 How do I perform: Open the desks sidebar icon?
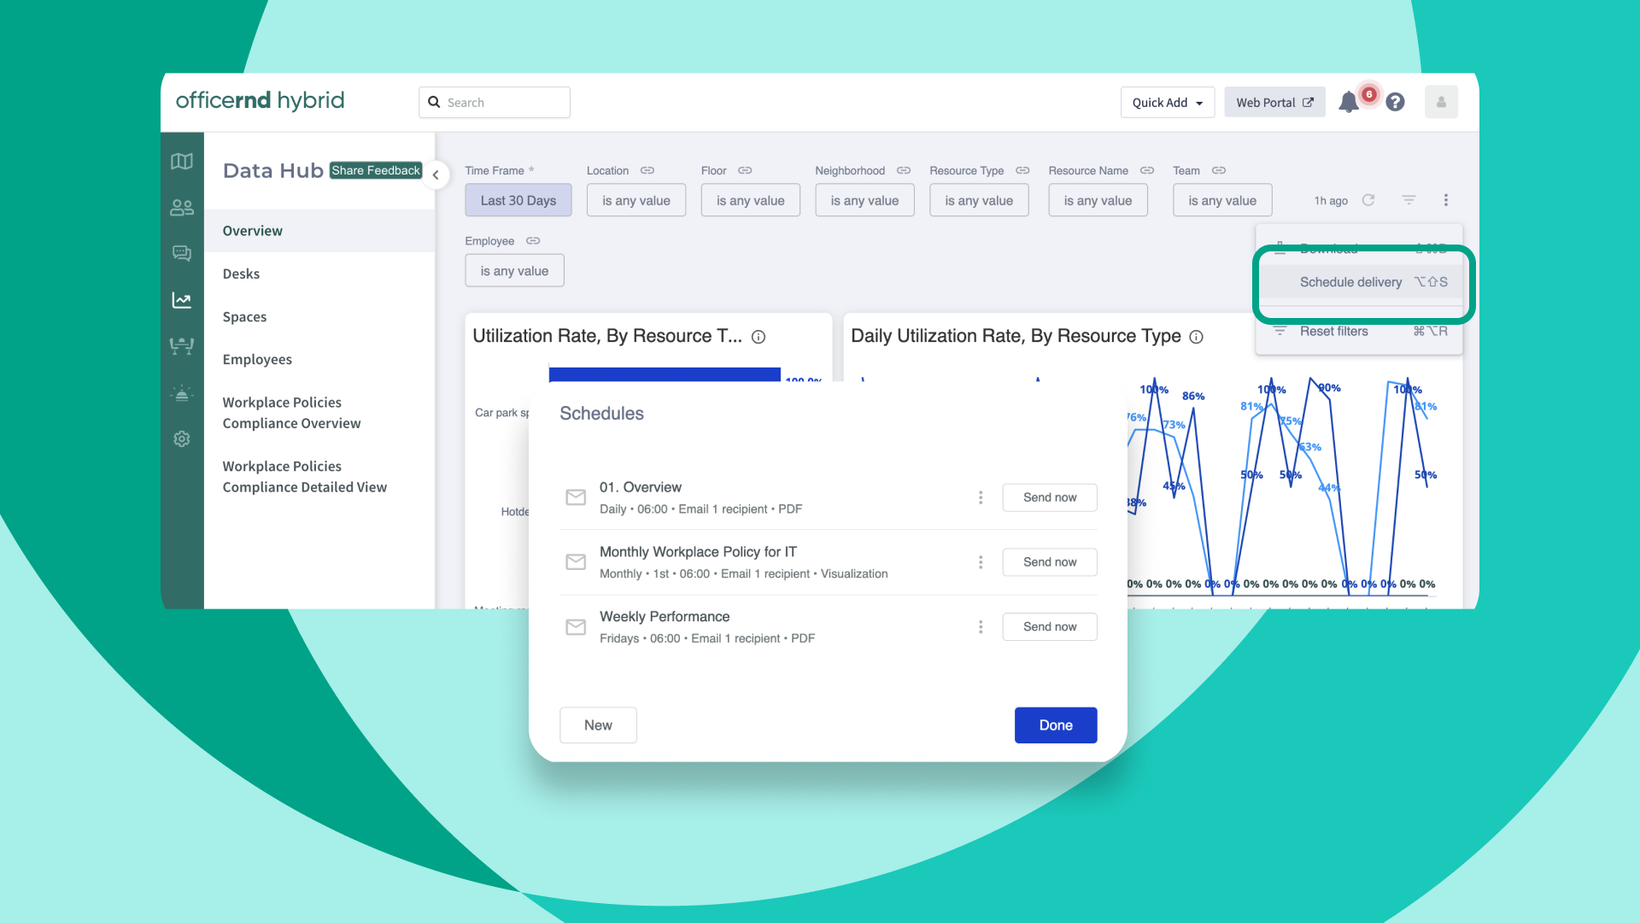[182, 346]
